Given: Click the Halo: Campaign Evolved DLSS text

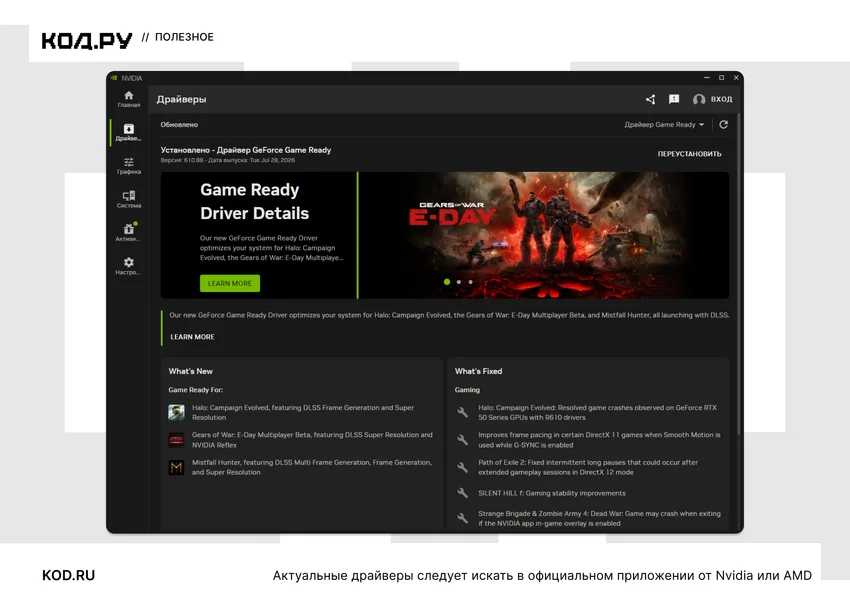Looking at the screenshot, I should [302, 413].
